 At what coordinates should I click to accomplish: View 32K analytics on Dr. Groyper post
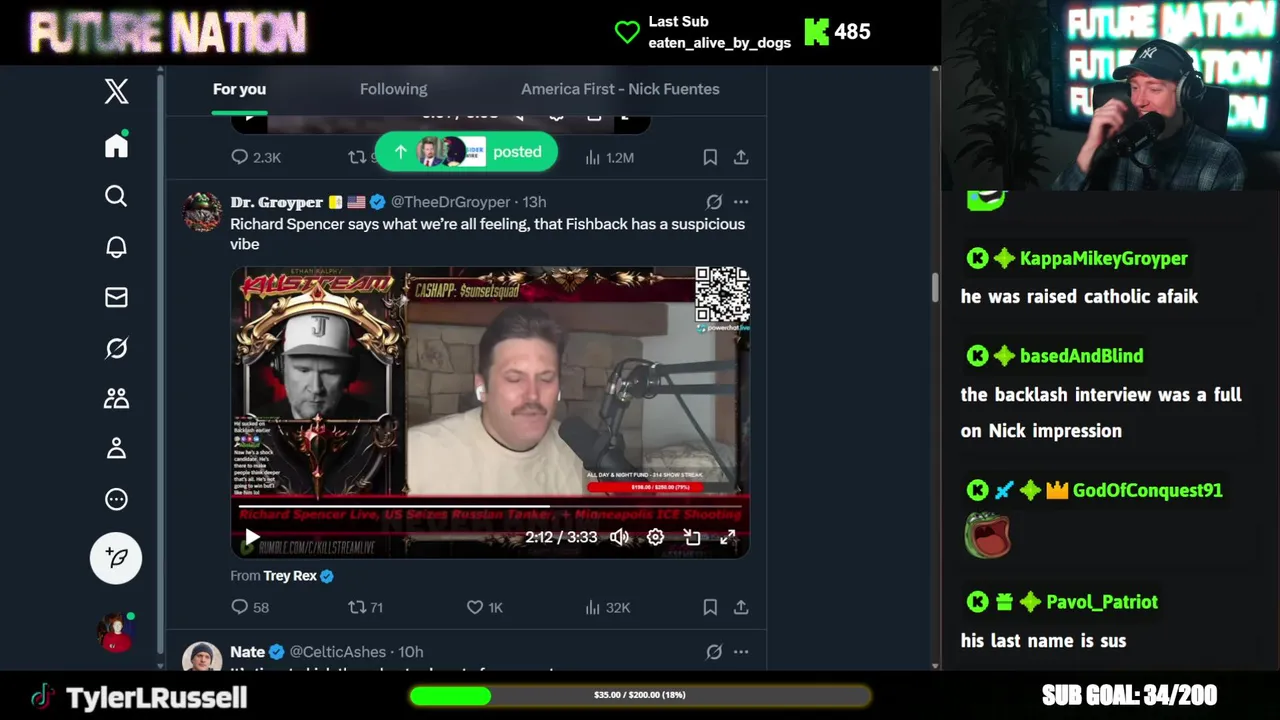coord(607,607)
